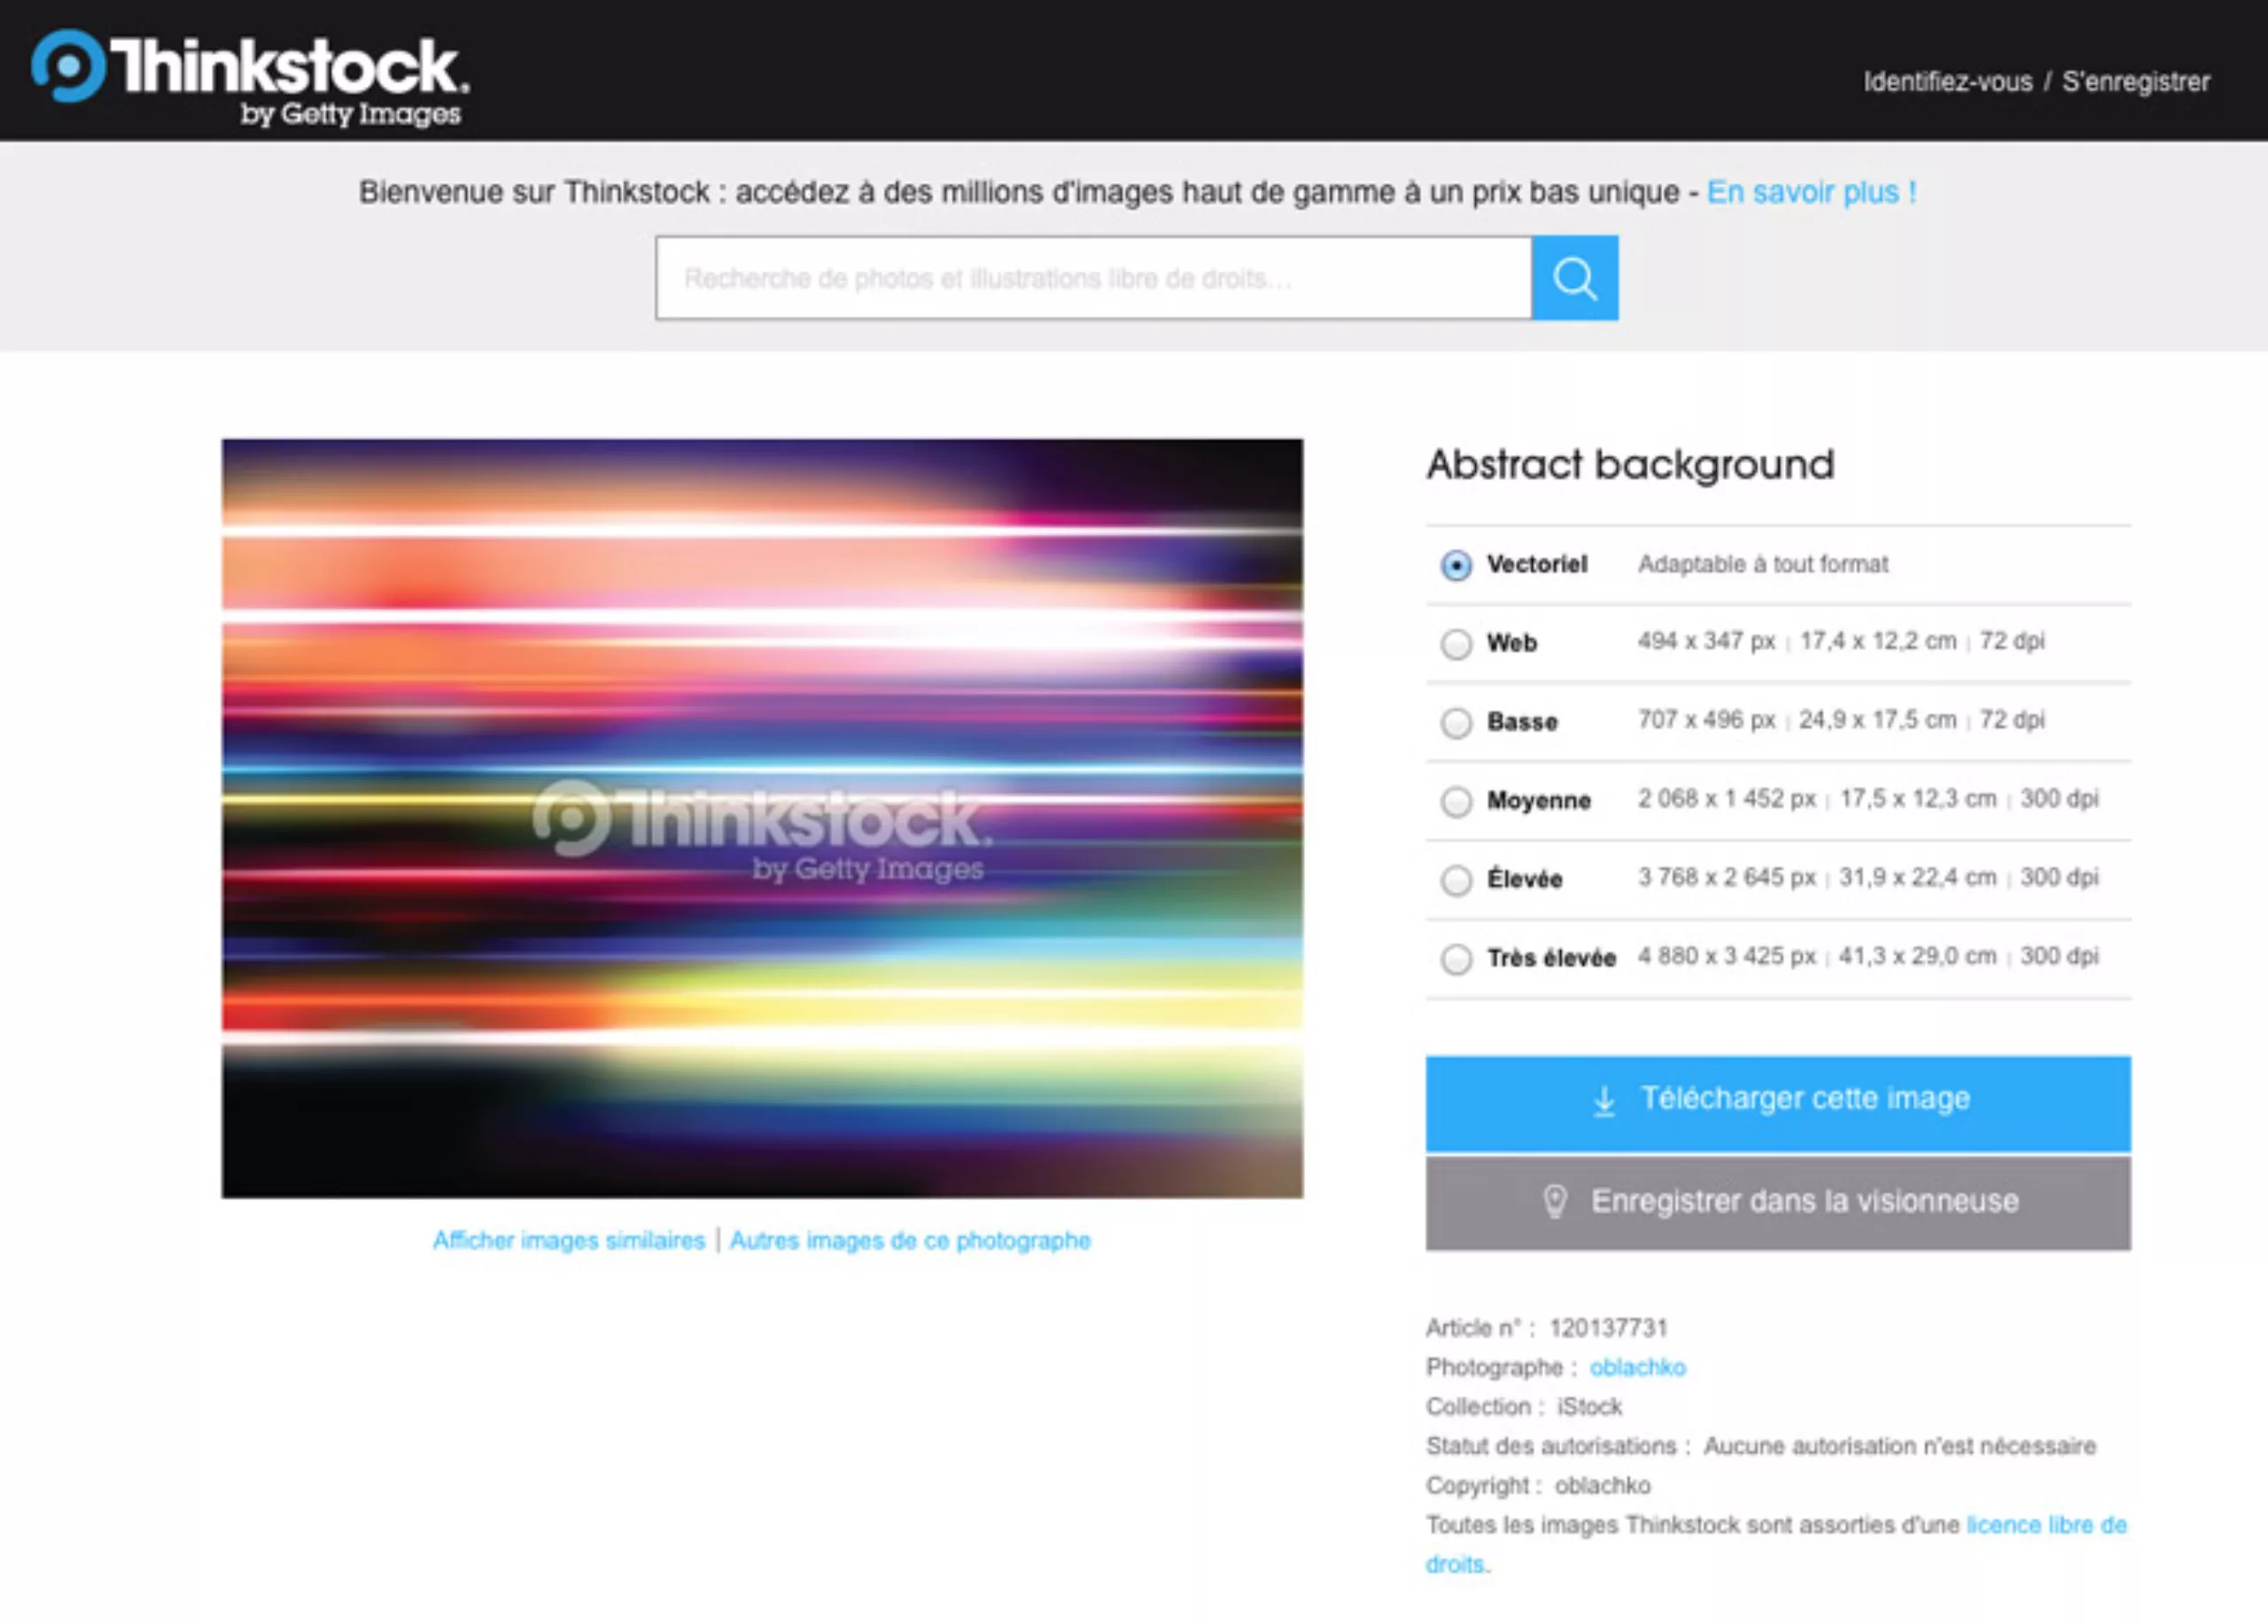Click the lightbox pin icon
Screen dimensions: 2268x1624
(x=1554, y=1201)
